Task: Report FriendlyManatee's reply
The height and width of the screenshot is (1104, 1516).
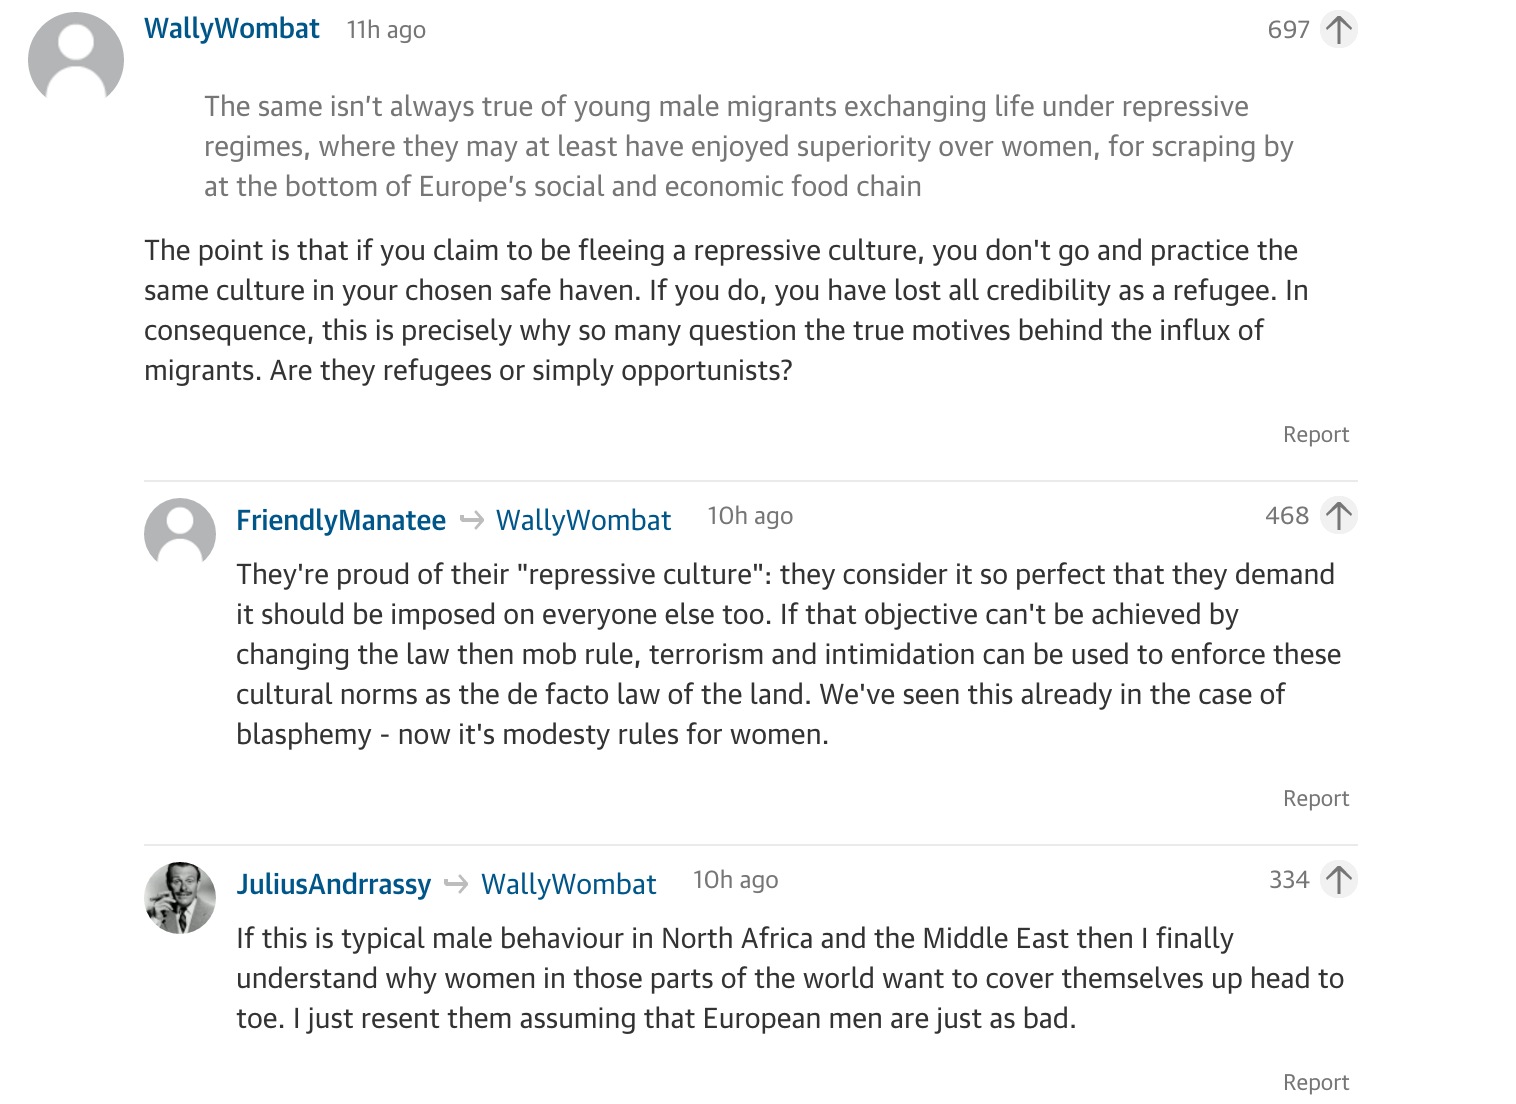Action: click(x=1316, y=798)
